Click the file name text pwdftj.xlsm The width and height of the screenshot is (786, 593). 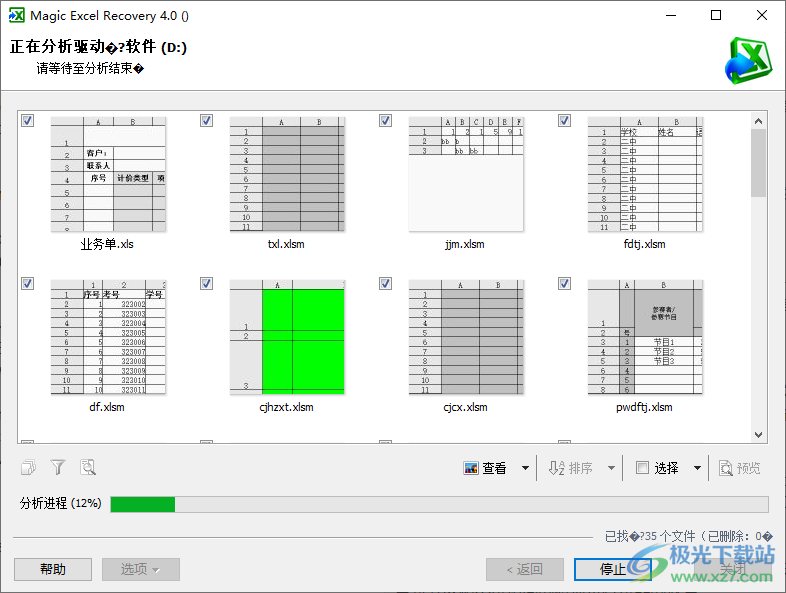click(644, 408)
